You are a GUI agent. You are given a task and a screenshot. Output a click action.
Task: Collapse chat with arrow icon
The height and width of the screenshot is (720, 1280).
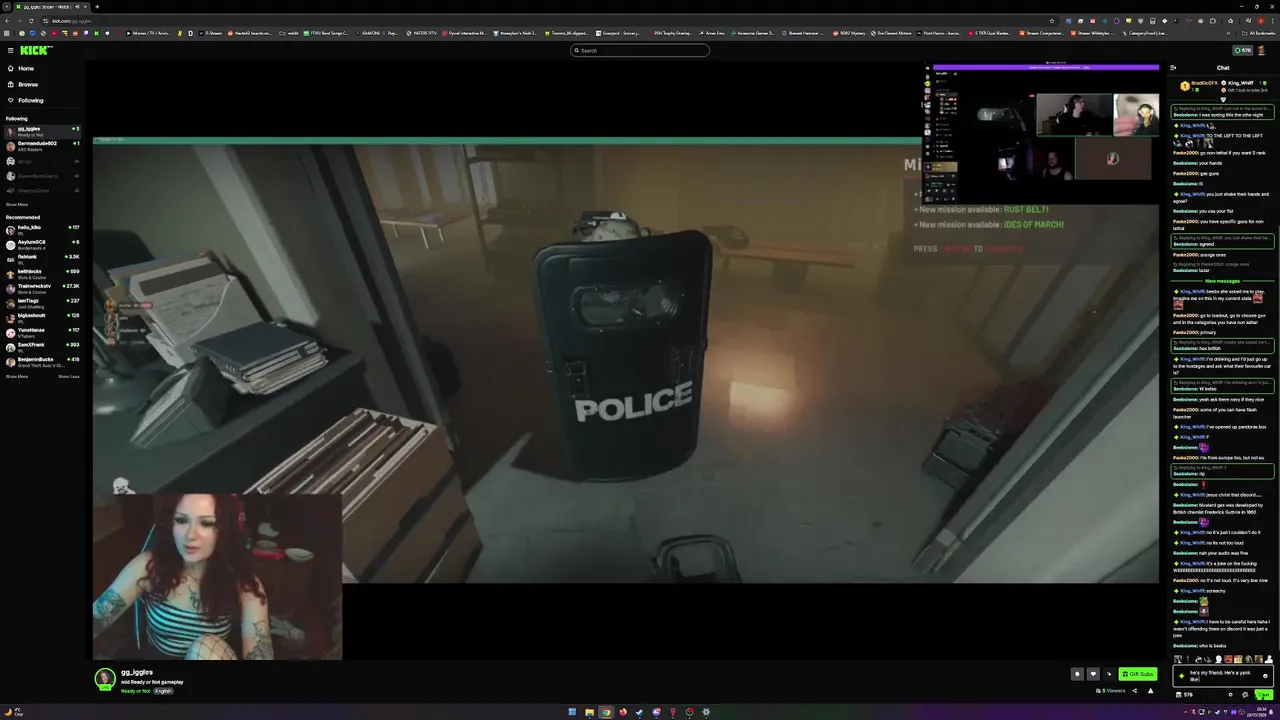(x=1173, y=68)
